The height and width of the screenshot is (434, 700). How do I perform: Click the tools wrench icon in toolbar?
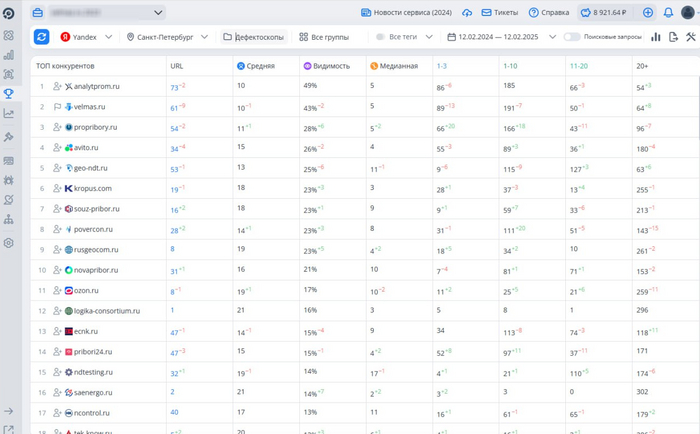coord(690,37)
